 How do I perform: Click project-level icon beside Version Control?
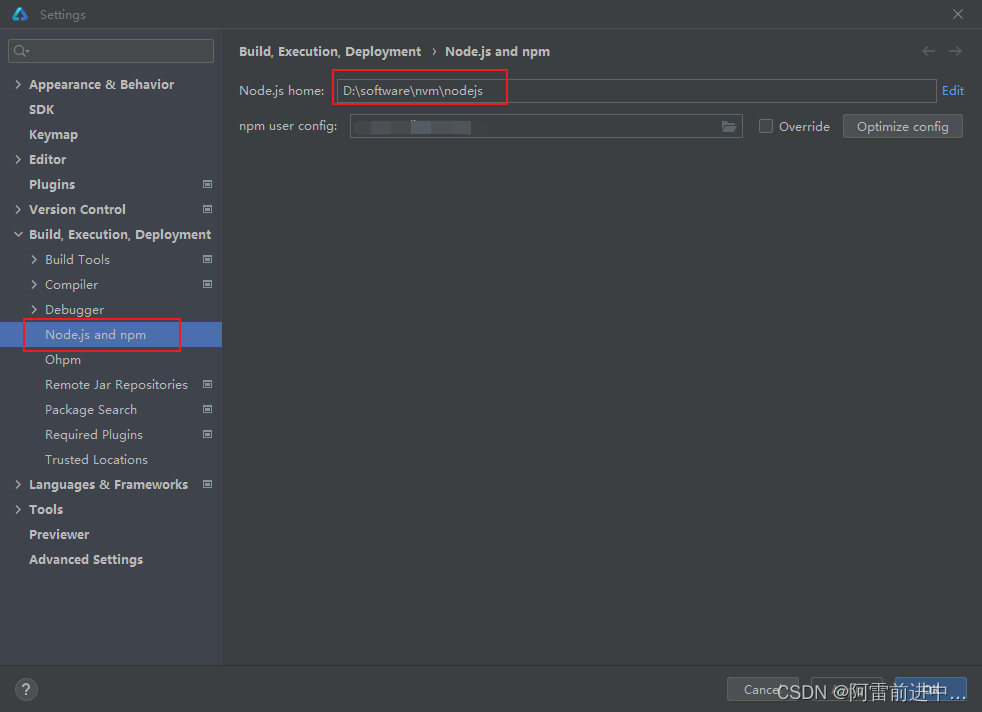pyautogui.click(x=207, y=209)
